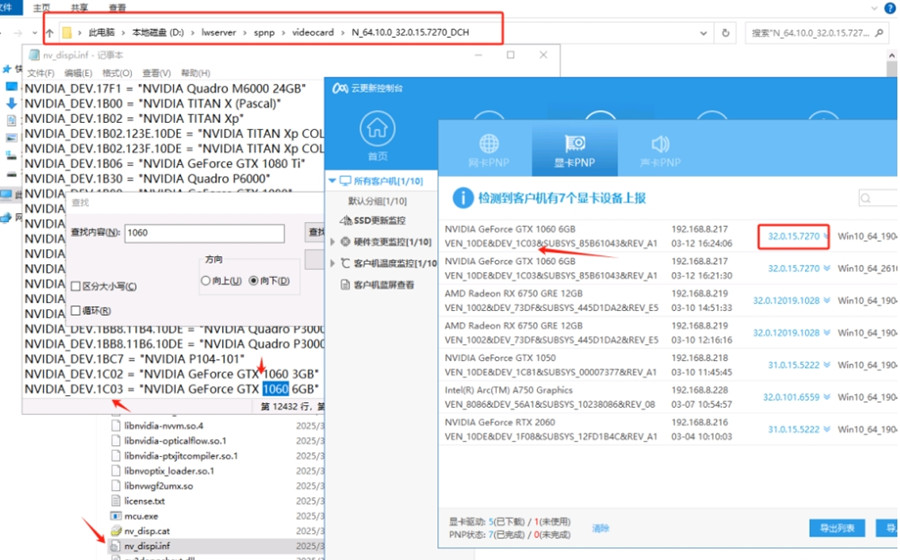900x560 pixels.
Task: Click the nv_disp.cat file icon
Action: point(115,531)
